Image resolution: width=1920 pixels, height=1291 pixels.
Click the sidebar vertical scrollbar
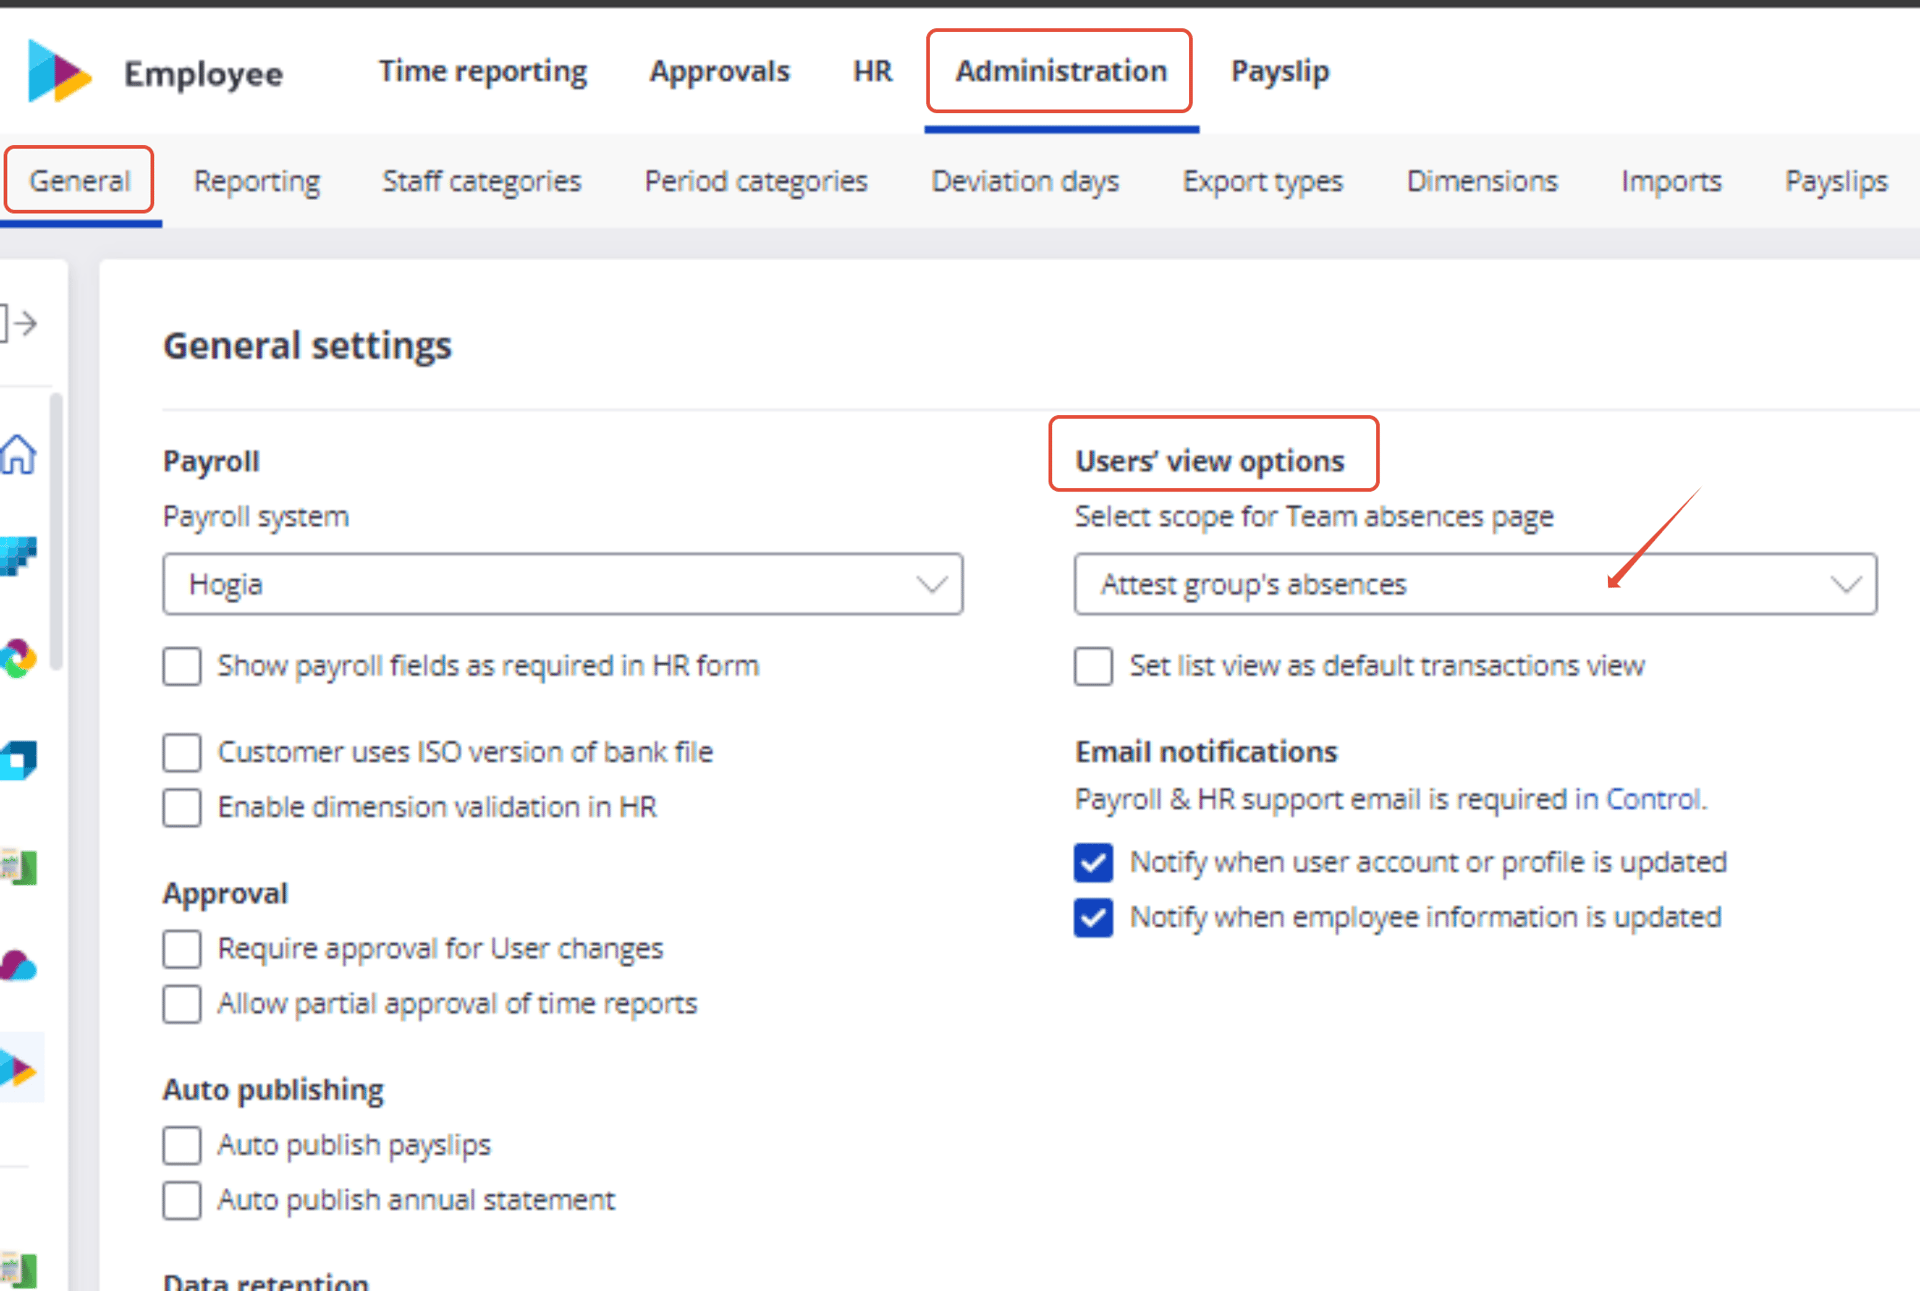[56, 530]
